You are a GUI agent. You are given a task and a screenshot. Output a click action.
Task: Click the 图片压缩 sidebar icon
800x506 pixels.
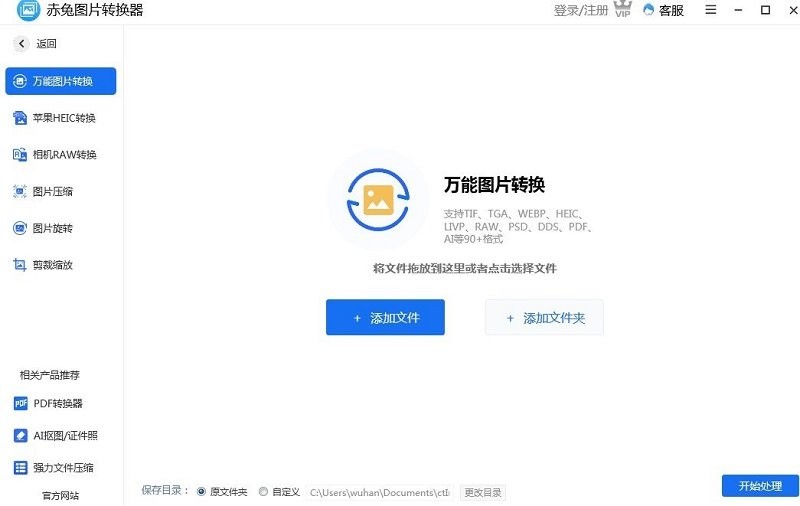(19, 191)
